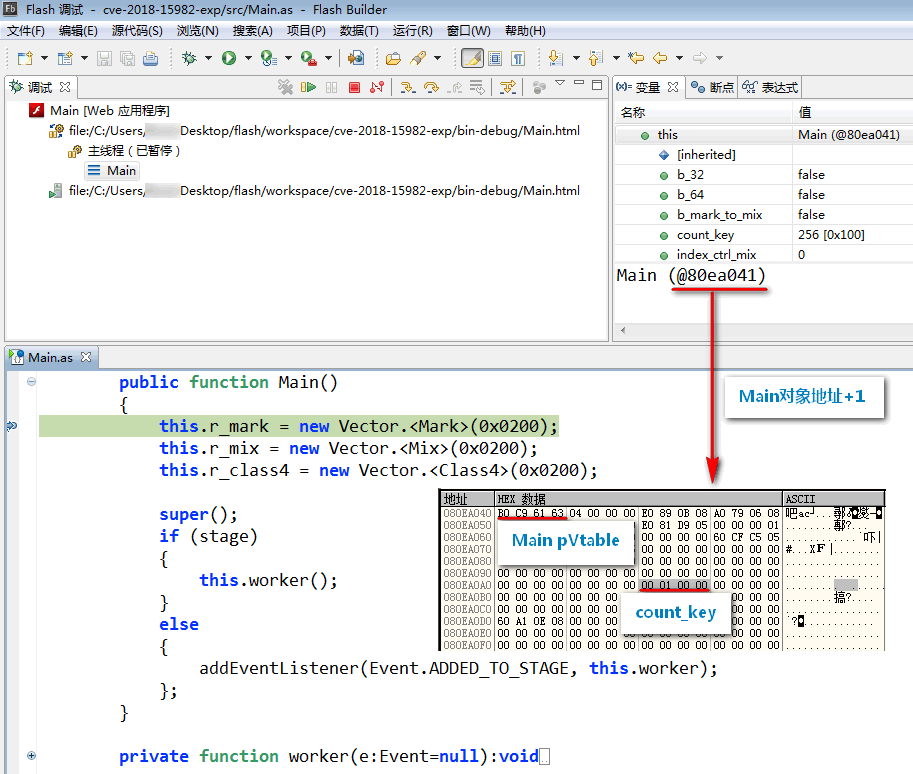The image size is (913, 774).
Task: Click the red Terminate debug icon
Action: (353, 87)
